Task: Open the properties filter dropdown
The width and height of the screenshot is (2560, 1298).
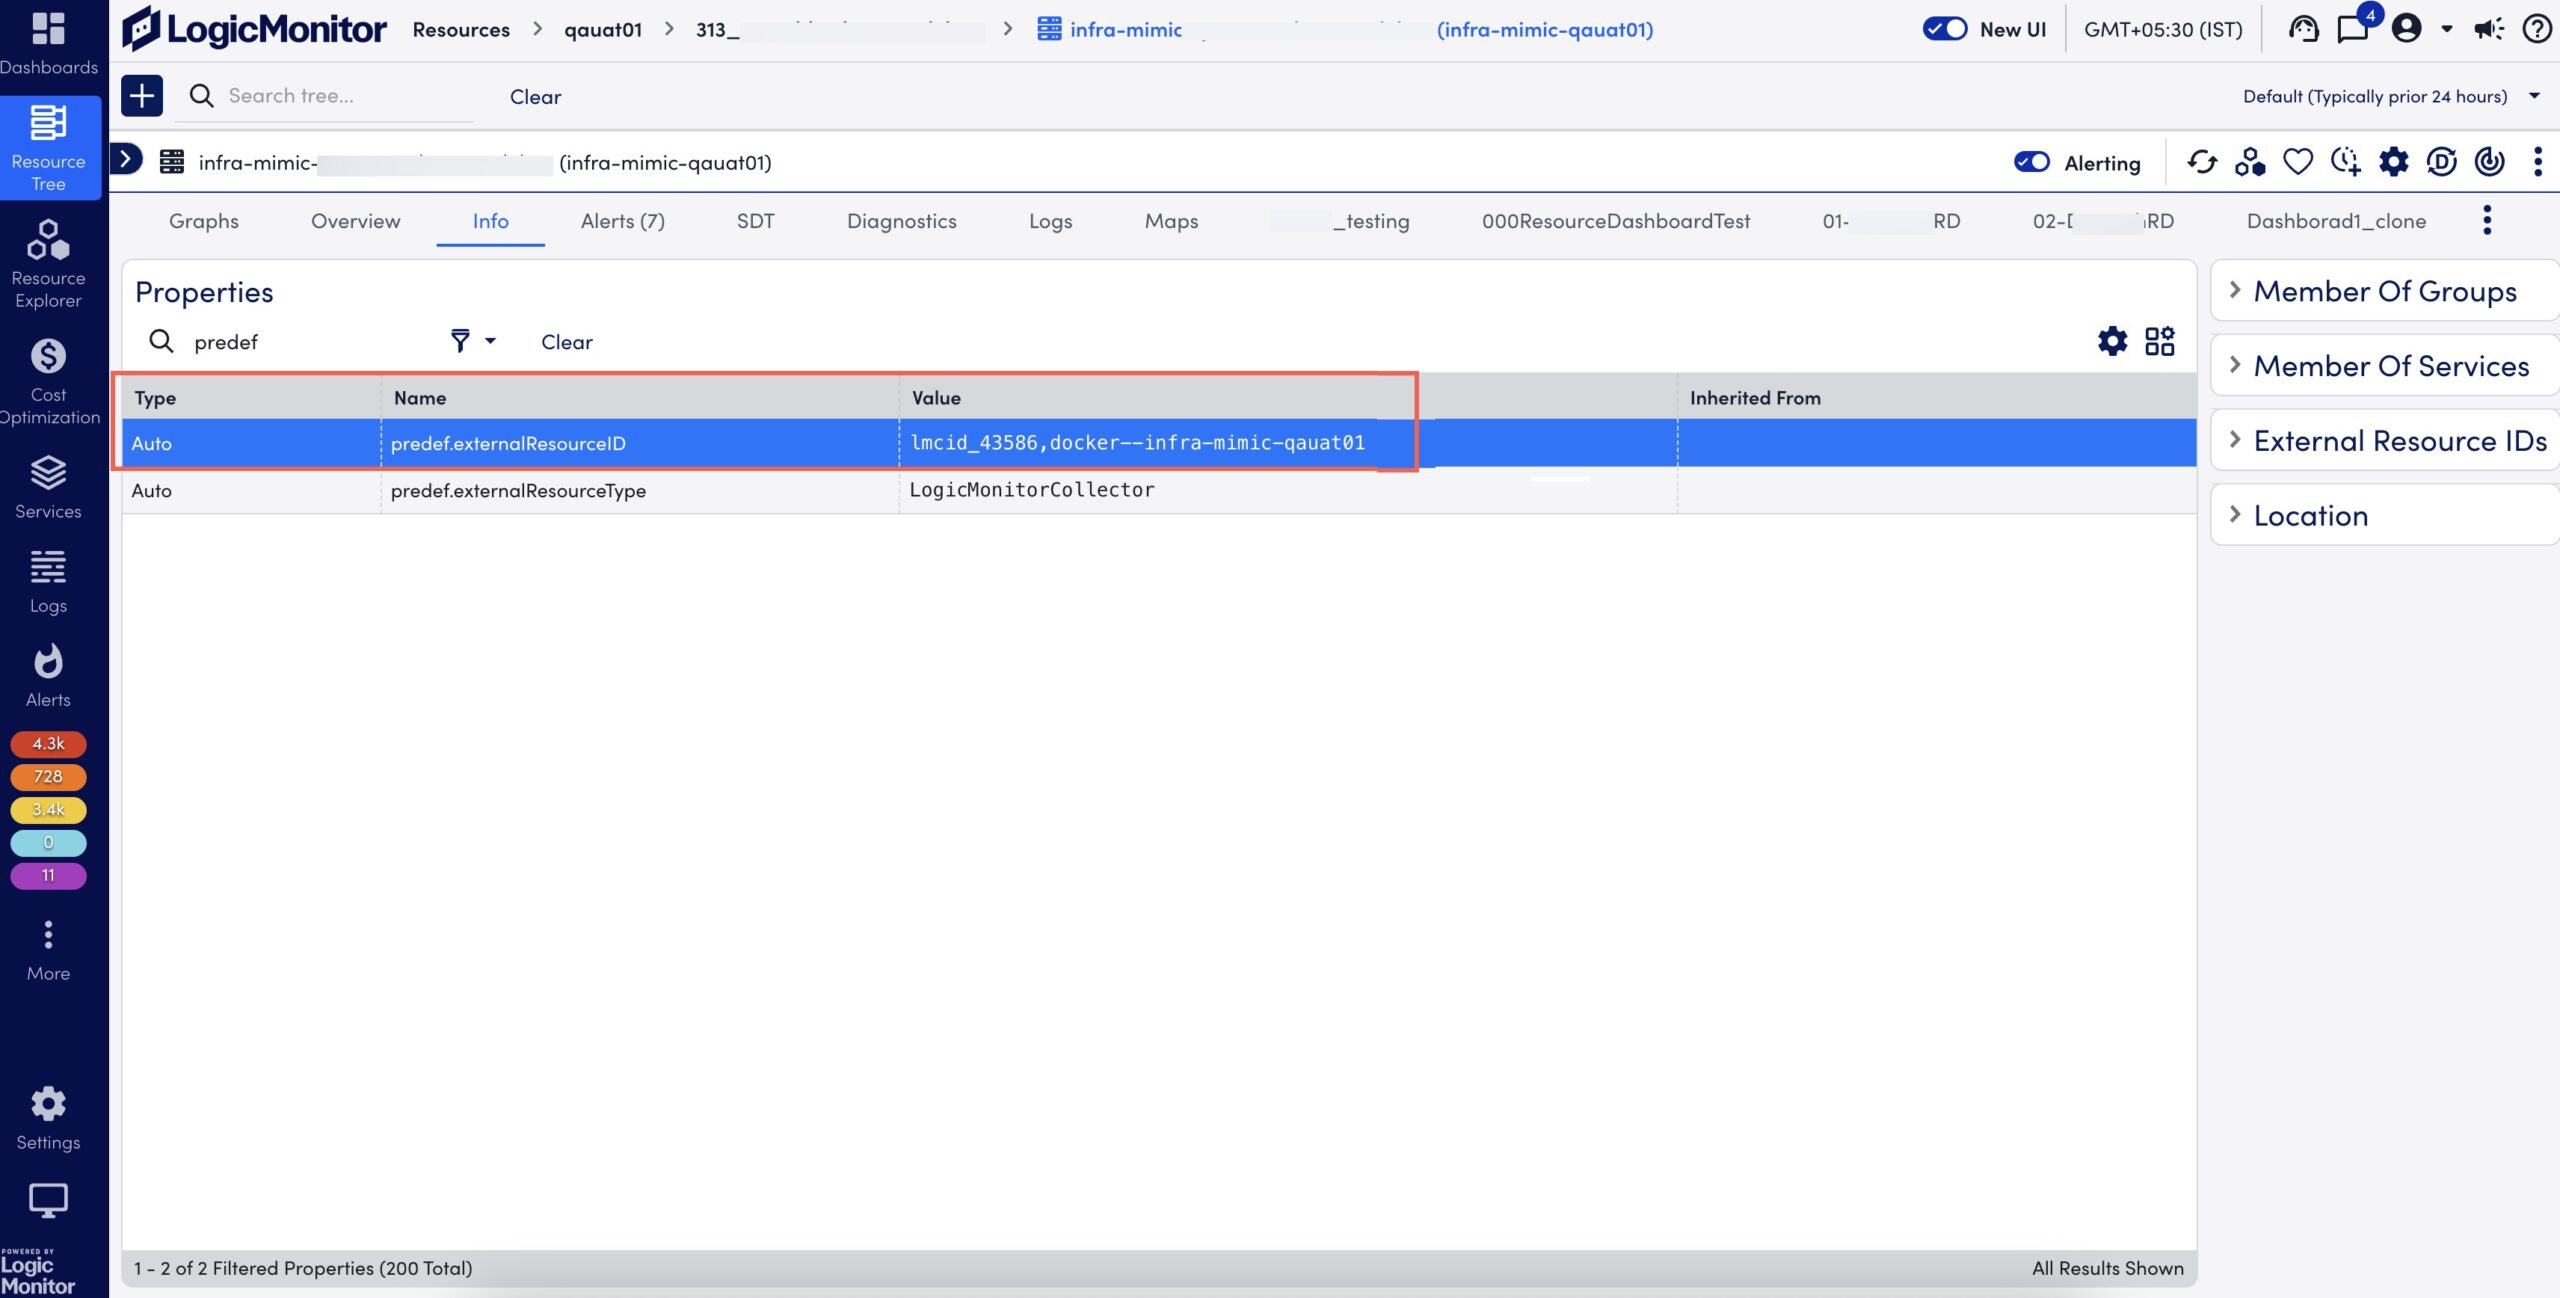Action: [472, 341]
